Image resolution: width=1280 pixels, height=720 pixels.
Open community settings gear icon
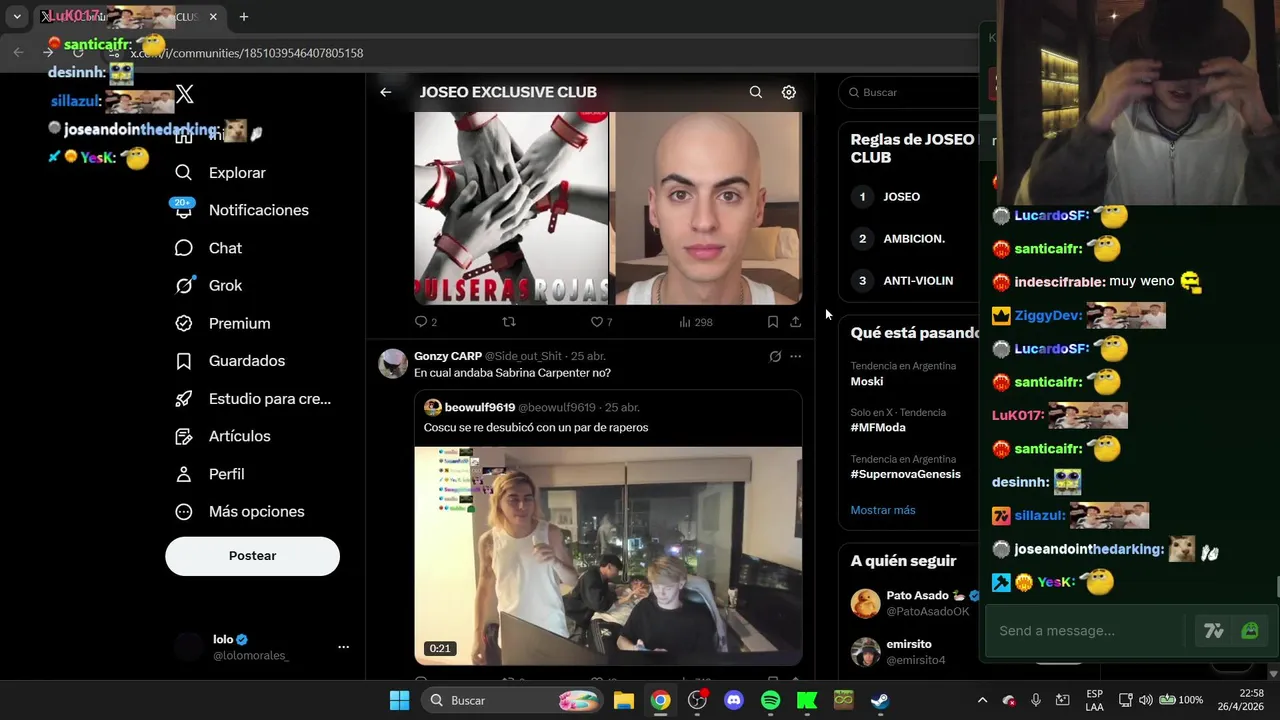(x=789, y=92)
